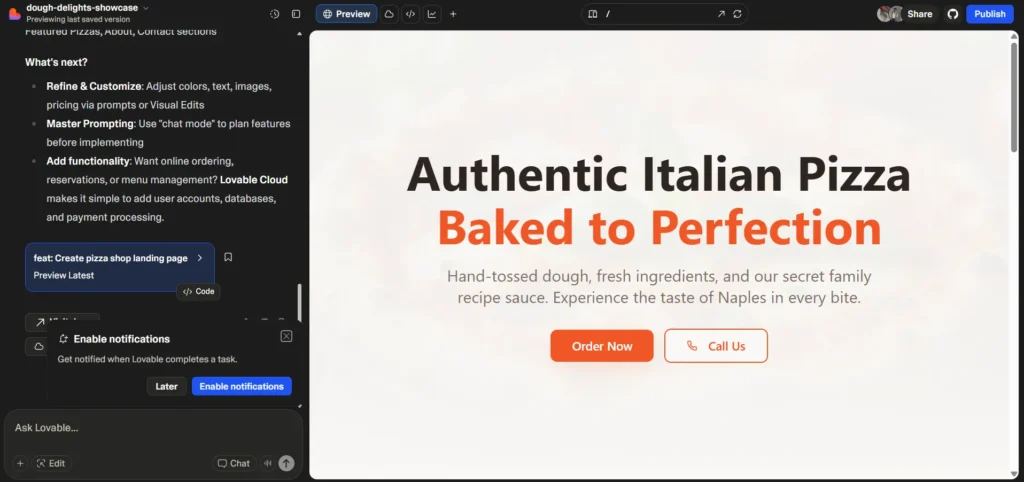Click the Code chip below the feature card
The width and height of the screenshot is (1024, 482).
click(x=199, y=291)
